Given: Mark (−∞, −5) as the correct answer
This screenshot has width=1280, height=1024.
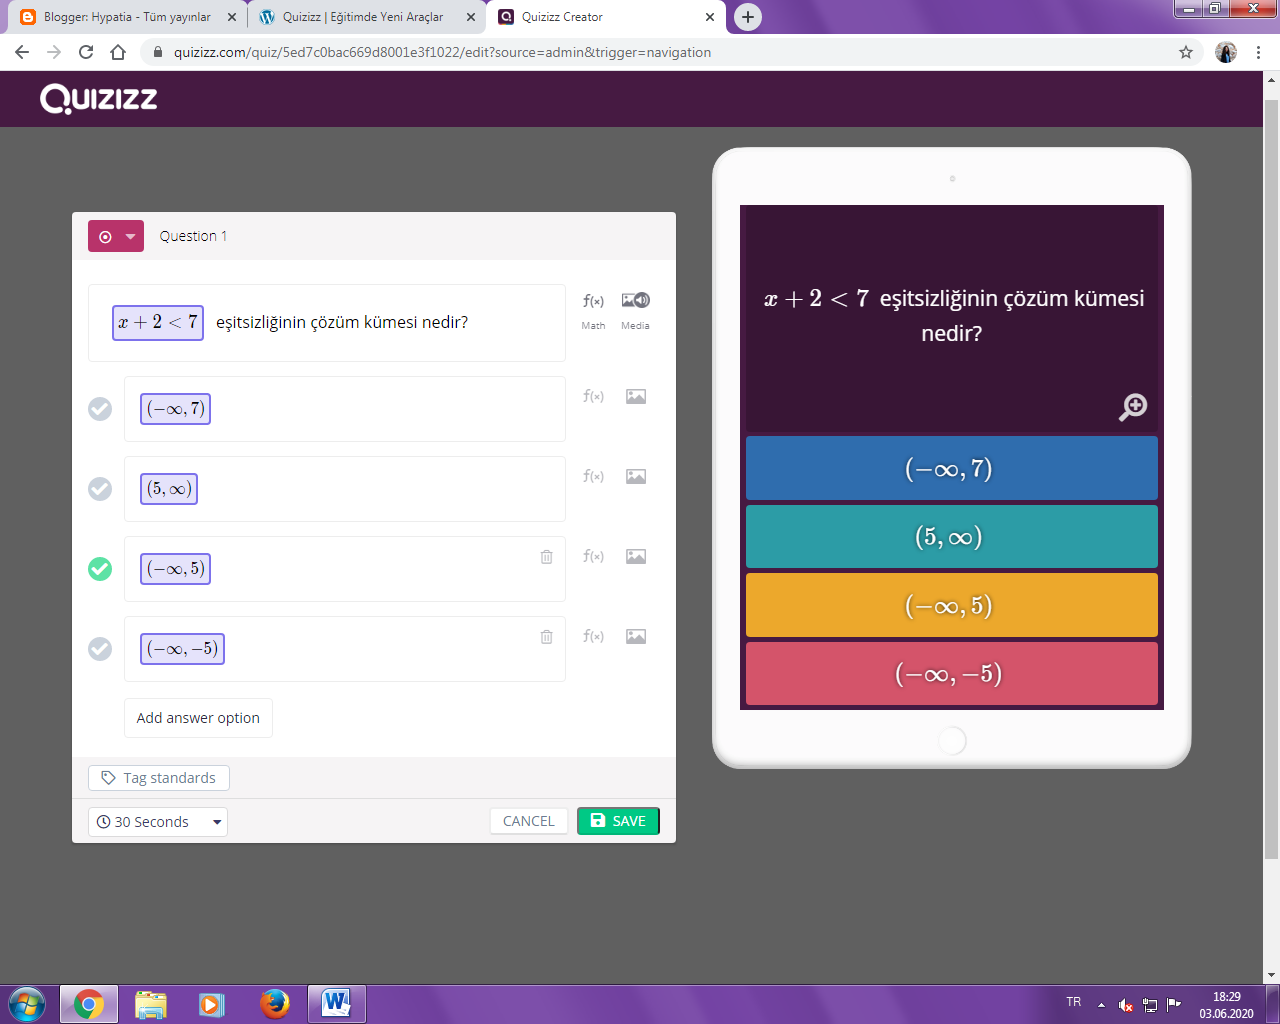Looking at the screenshot, I should pos(99,648).
